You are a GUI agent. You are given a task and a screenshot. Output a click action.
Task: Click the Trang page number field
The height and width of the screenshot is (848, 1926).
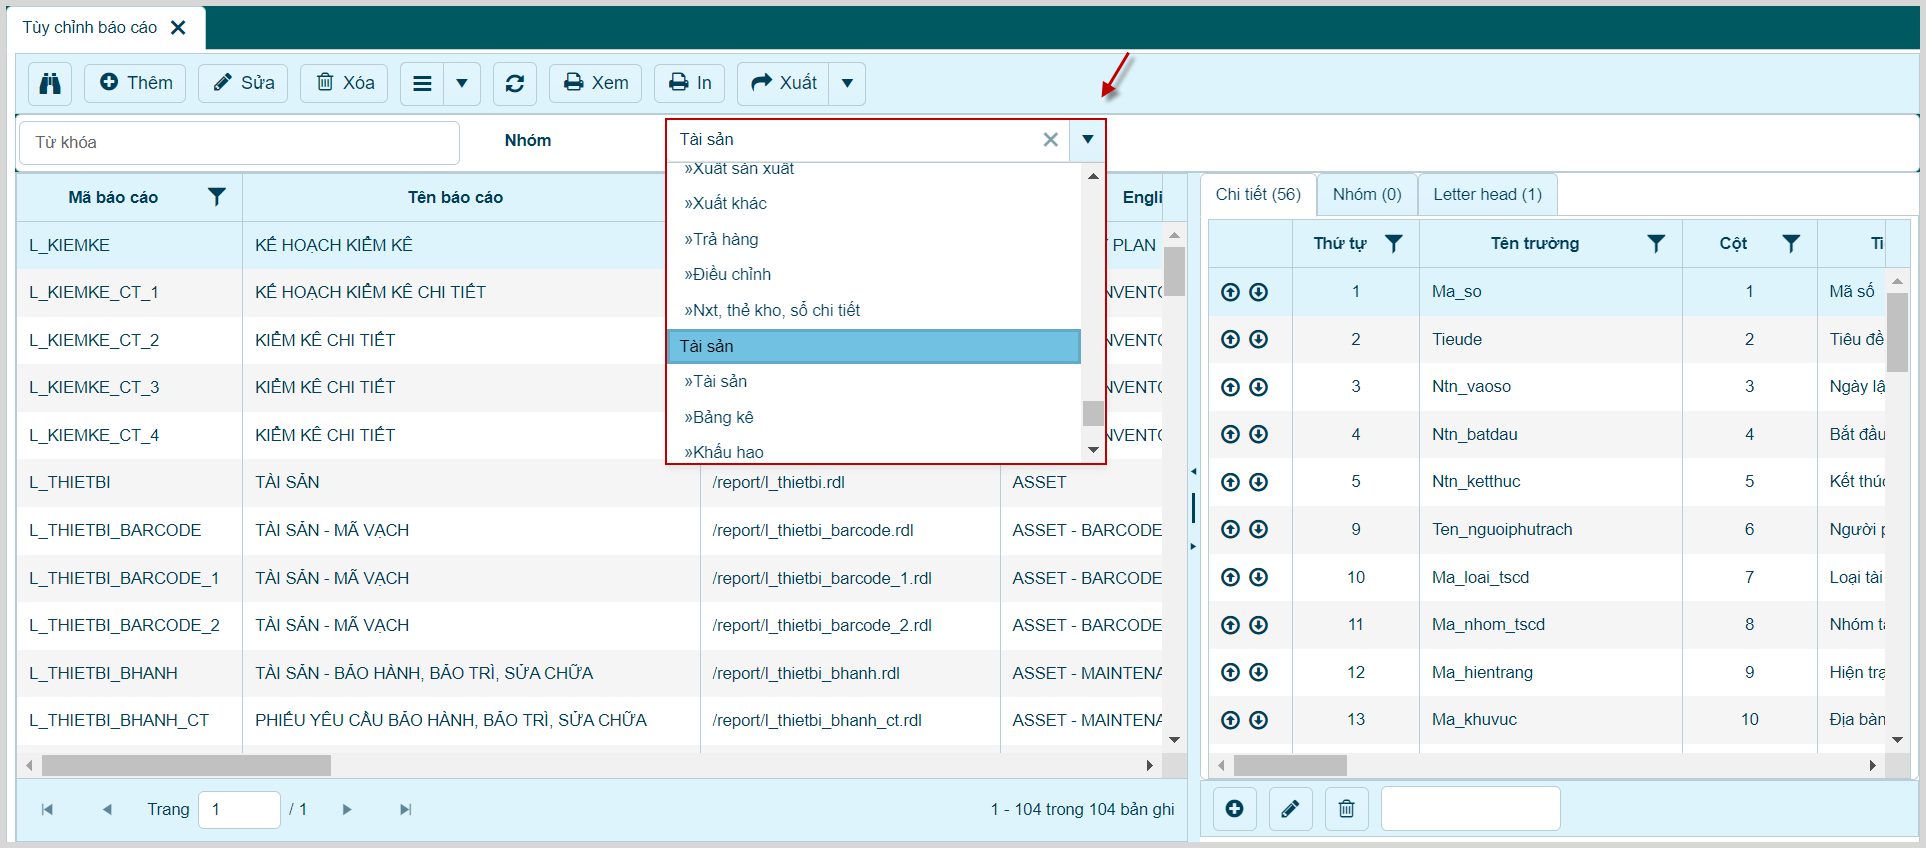pyautogui.click(x=239, y=809)
